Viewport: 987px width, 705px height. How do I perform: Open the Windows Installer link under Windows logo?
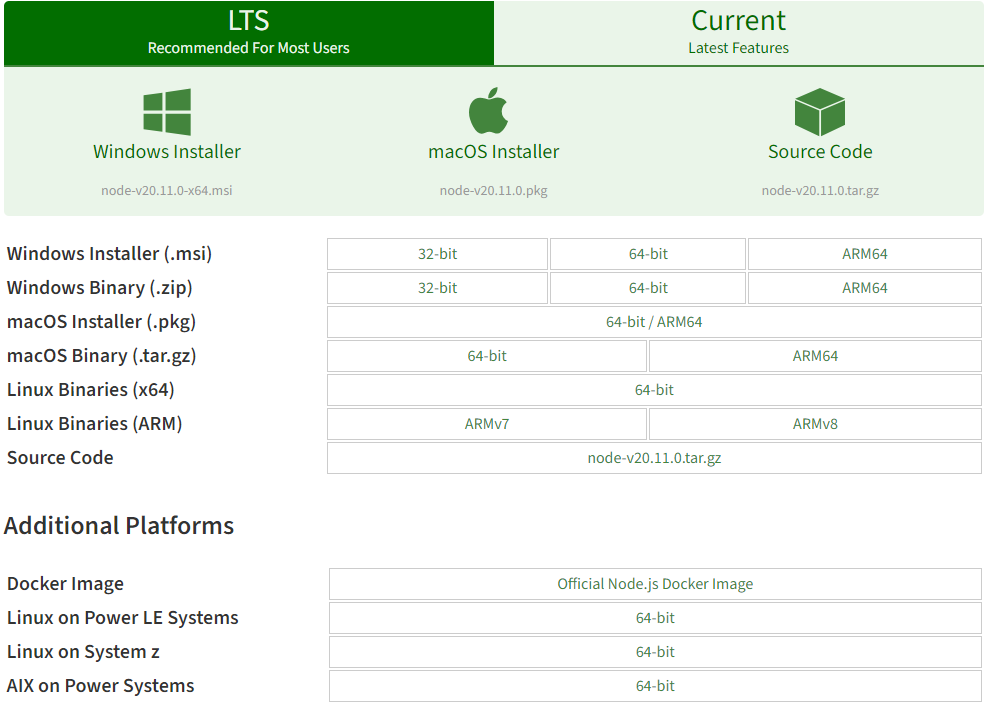coord(167,152)
